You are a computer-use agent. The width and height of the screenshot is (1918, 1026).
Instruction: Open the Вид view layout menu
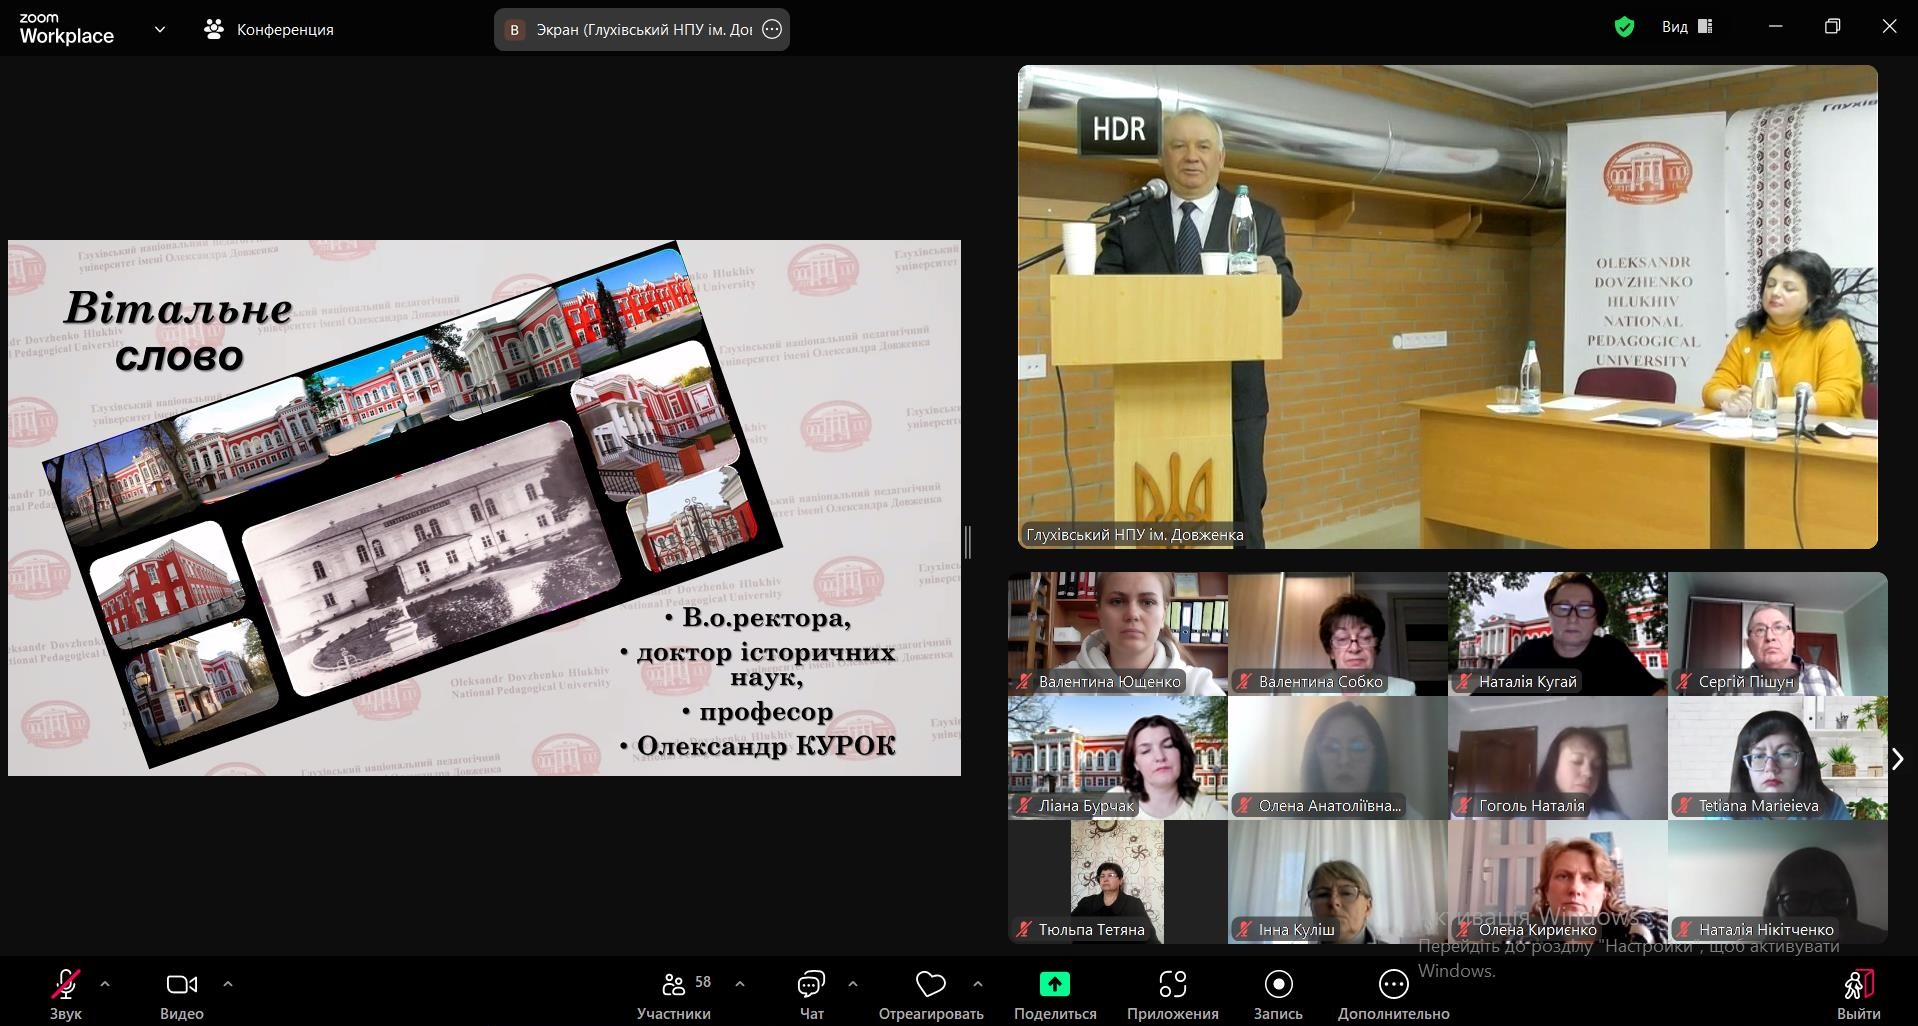click(1687, 27)
